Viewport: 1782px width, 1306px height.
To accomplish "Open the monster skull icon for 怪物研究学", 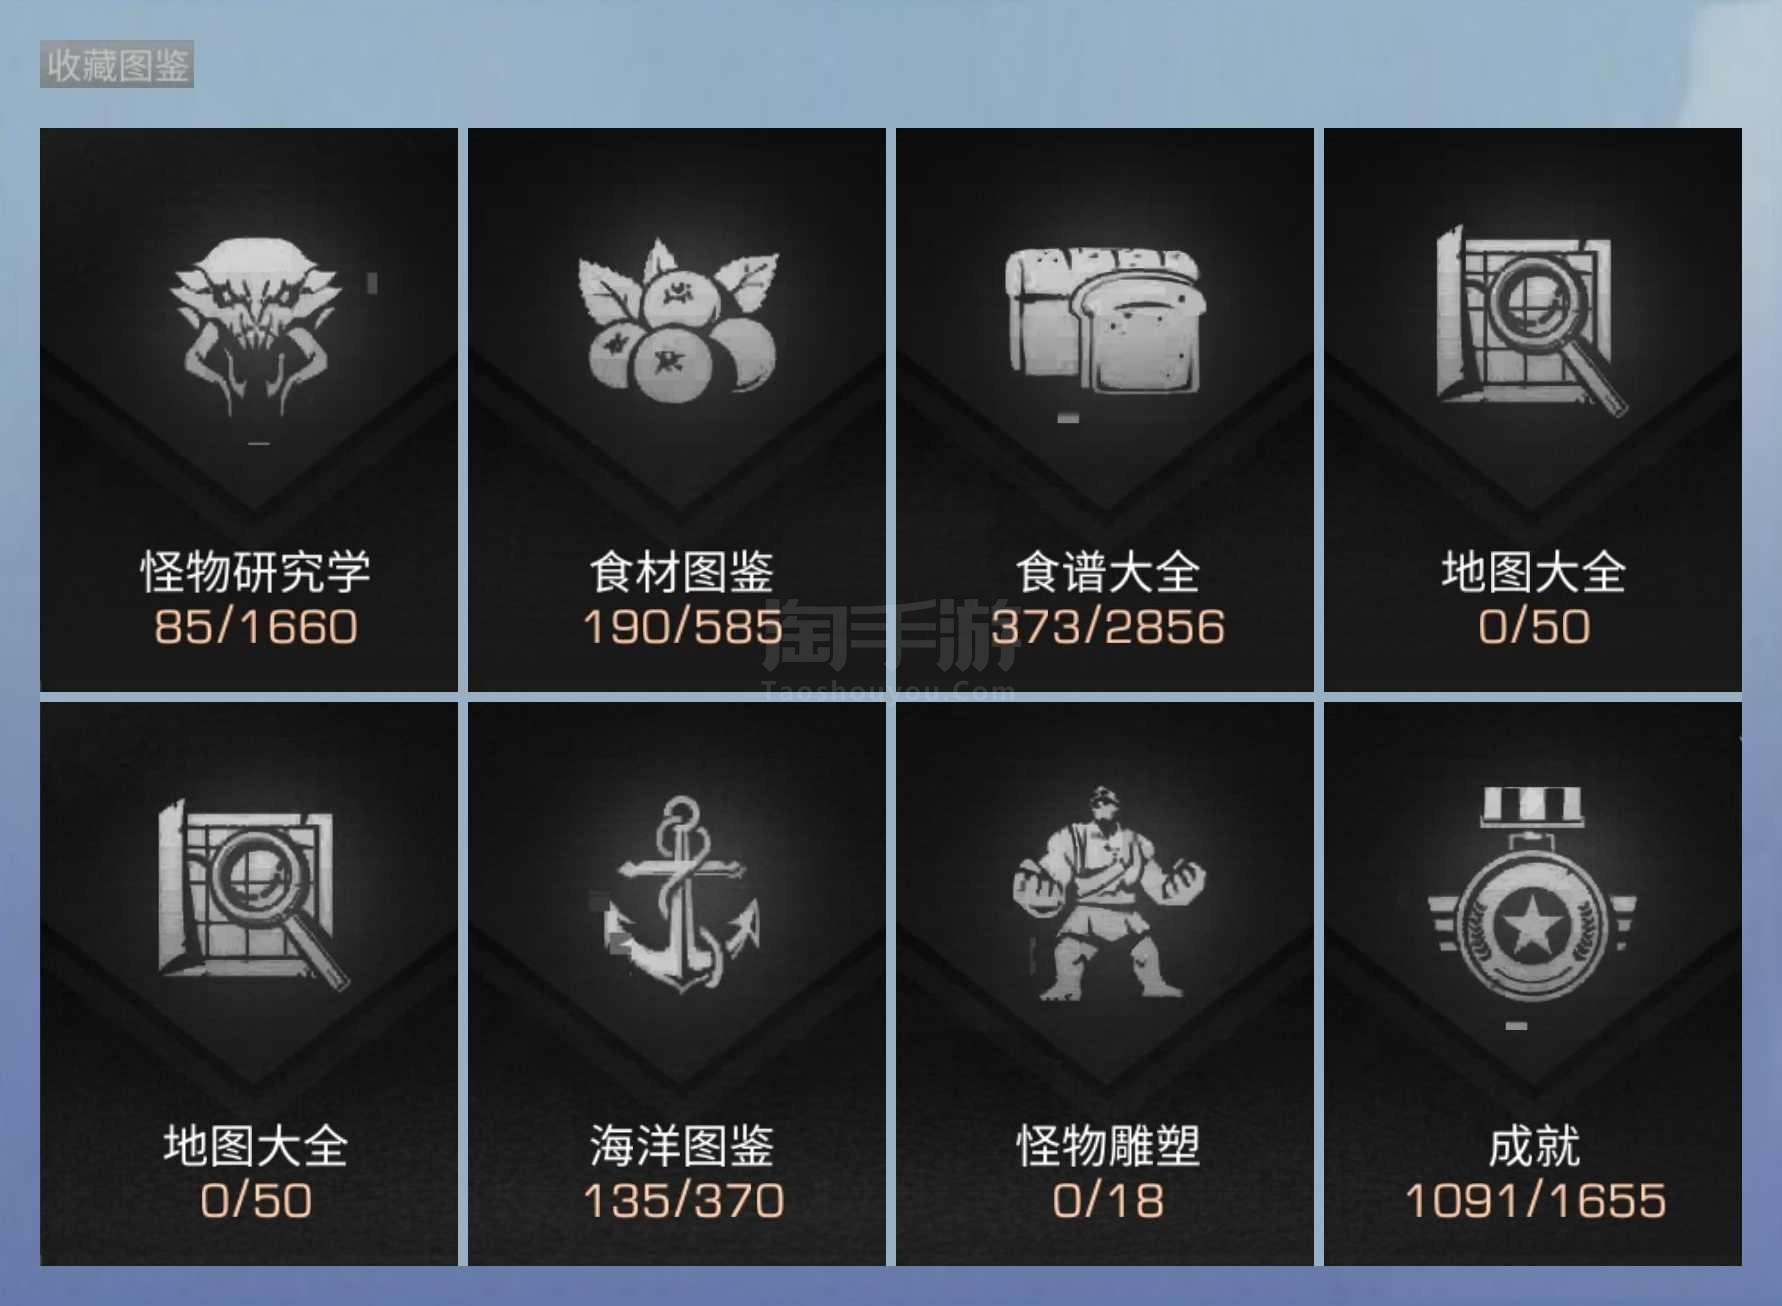I will [255, 325].
